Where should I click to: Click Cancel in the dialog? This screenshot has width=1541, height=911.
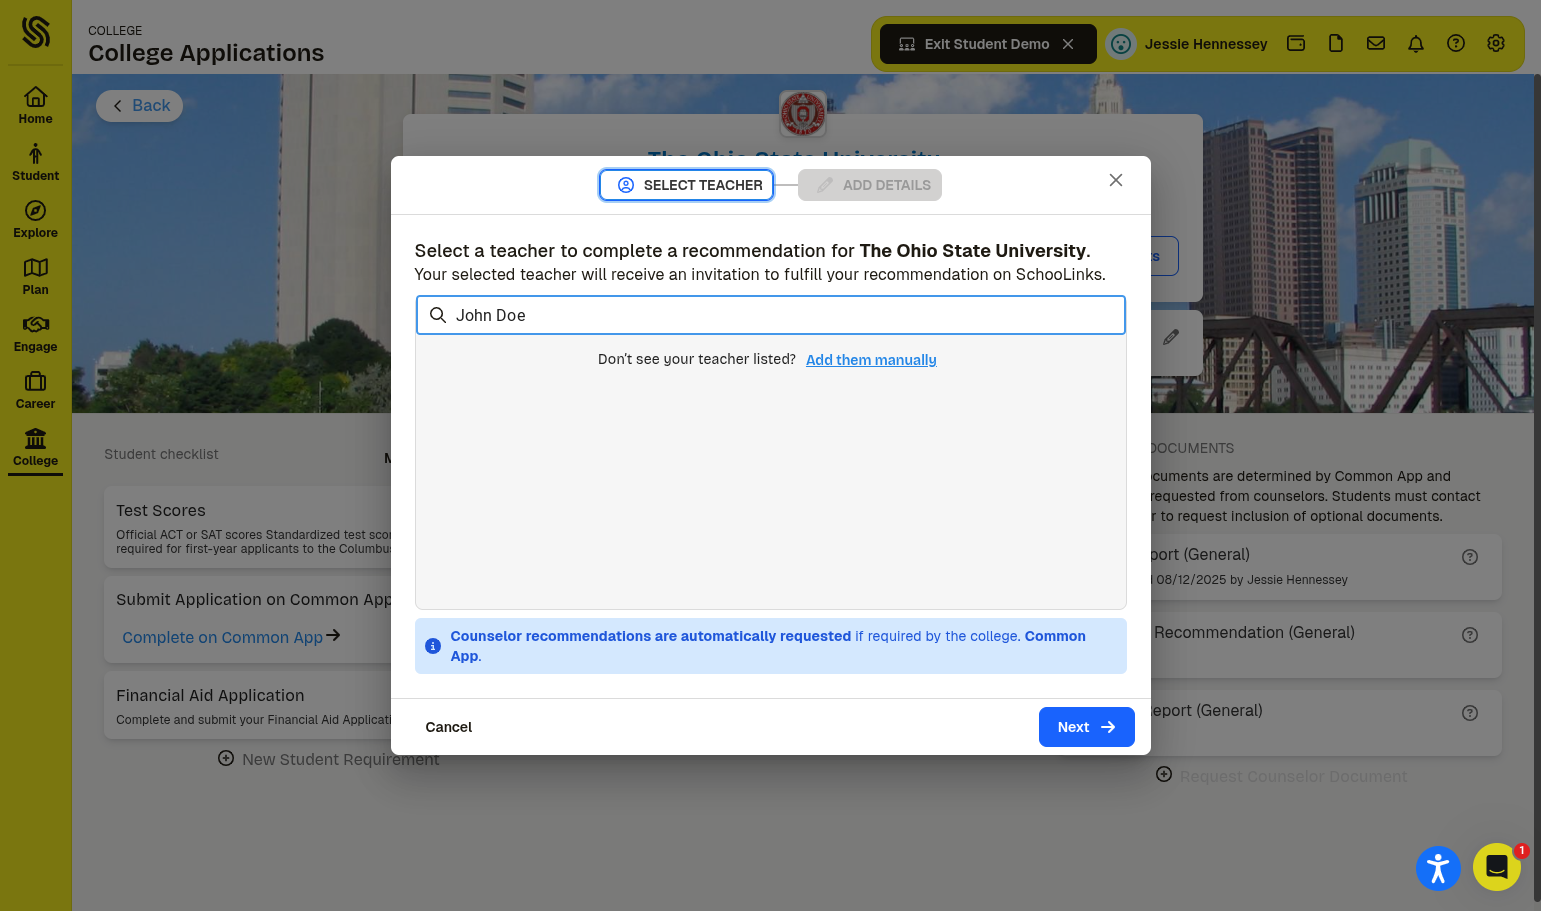click(x=448, y=727)
